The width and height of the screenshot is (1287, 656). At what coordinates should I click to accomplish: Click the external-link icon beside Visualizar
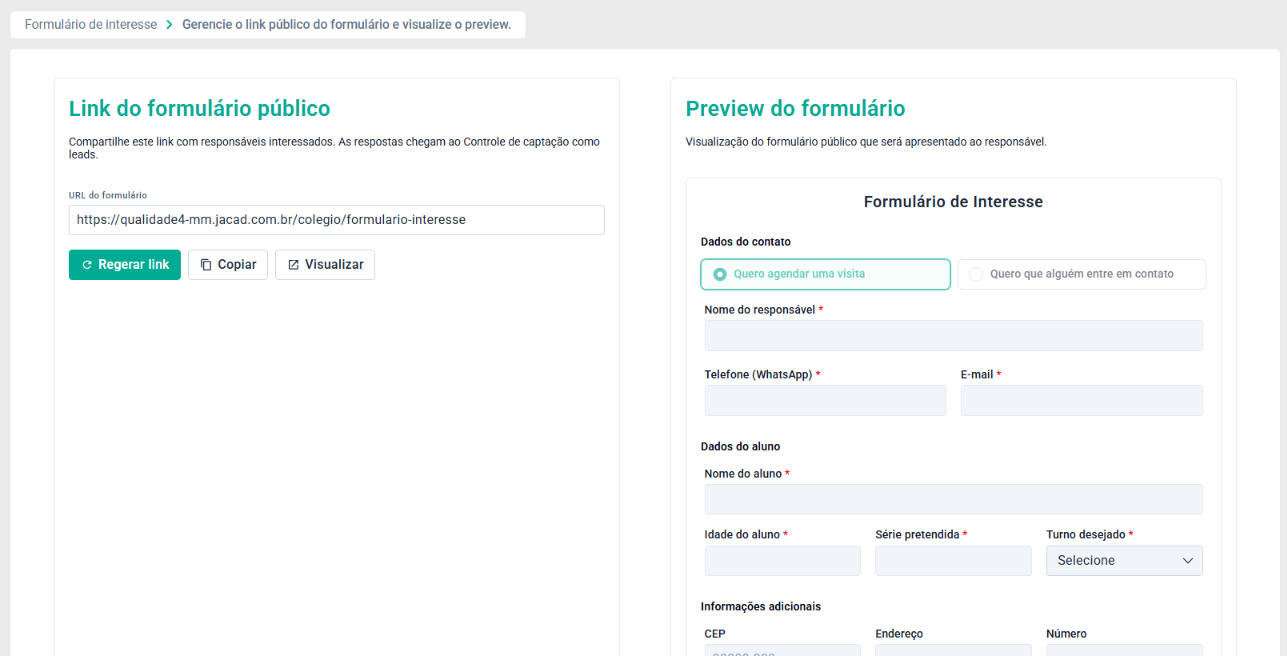293,265
